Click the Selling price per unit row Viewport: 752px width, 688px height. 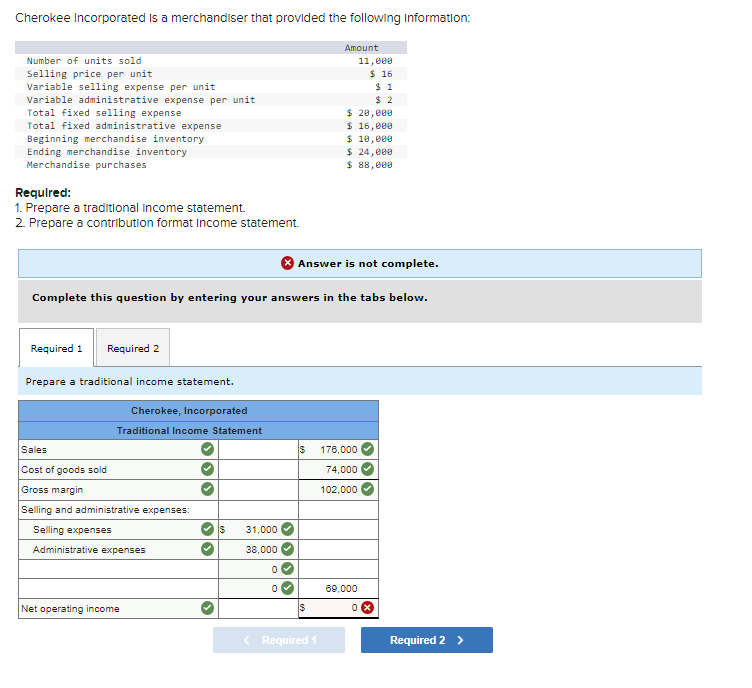pyautogui.click(x=211, y=74)
